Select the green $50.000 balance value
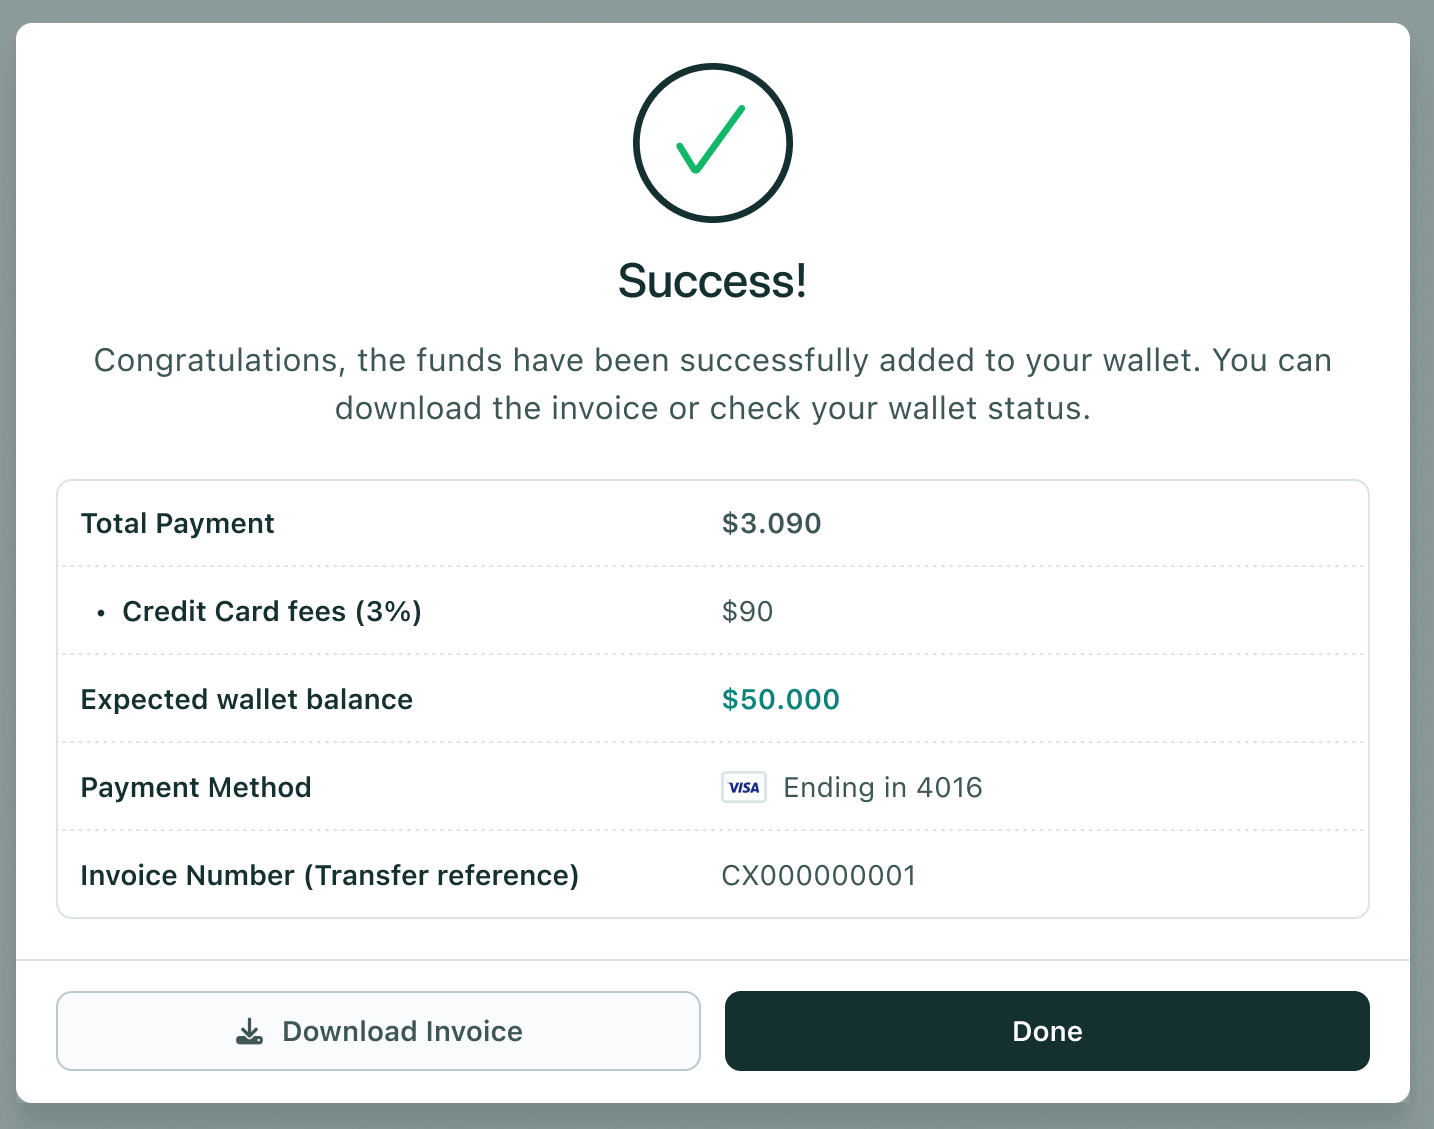 pos(780,699)
